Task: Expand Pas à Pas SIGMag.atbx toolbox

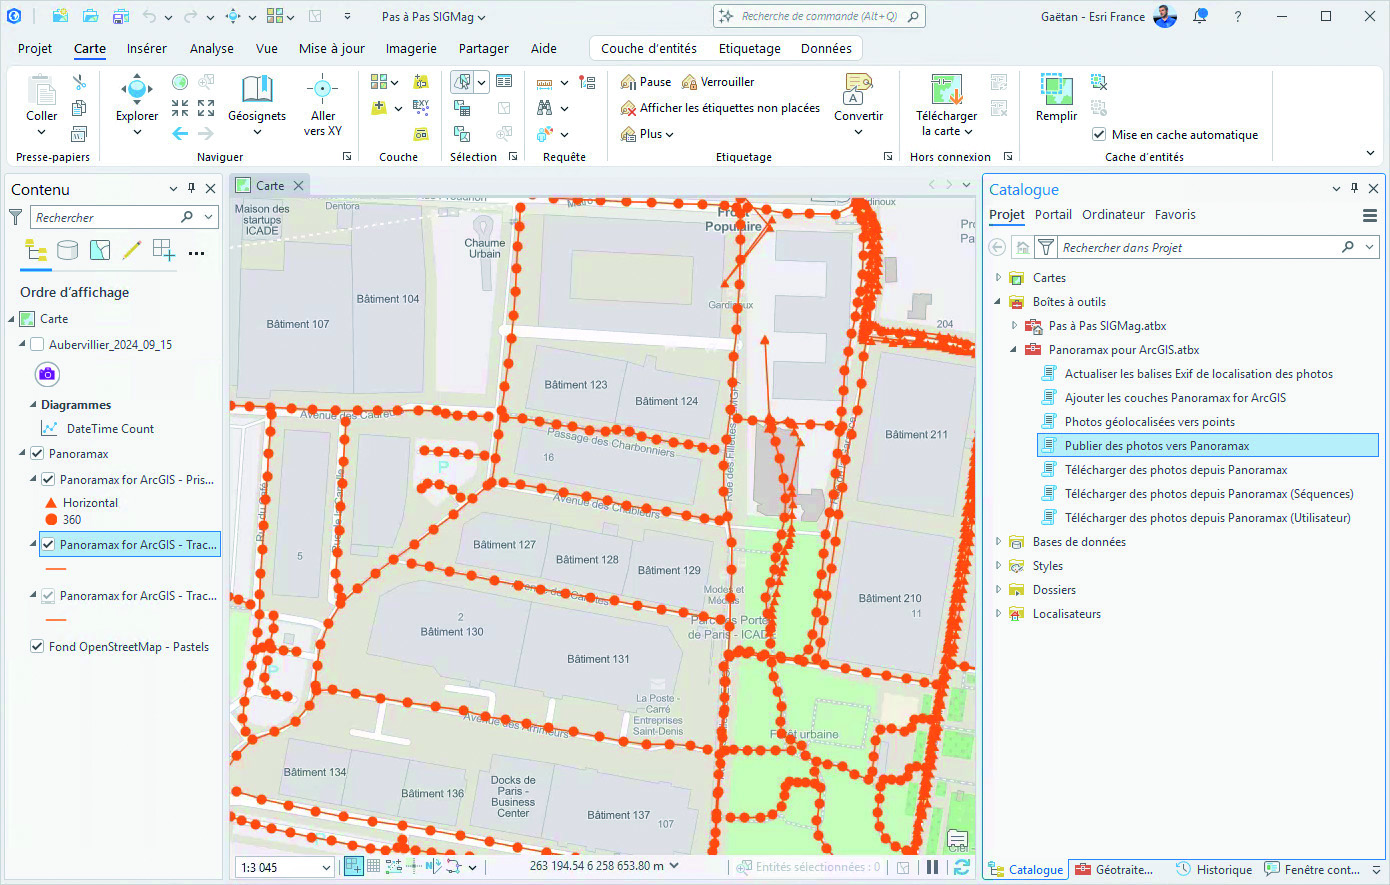Action: [x=1014, y=325]
